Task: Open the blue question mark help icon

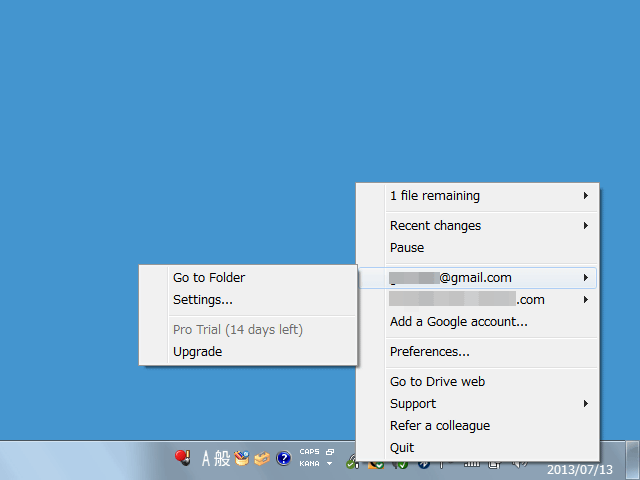Action: [x=283, y=458]
